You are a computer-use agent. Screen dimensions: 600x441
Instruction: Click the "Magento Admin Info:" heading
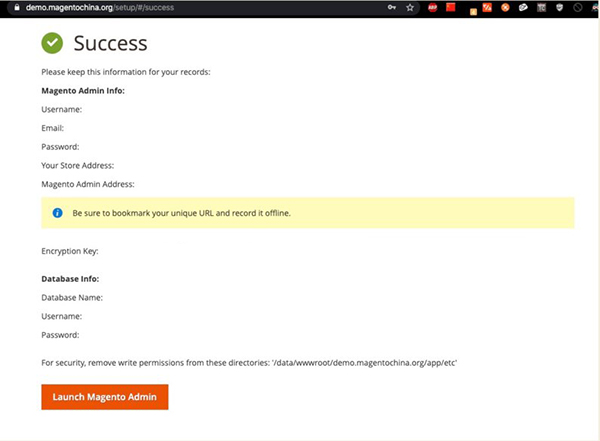click(83, 91)
